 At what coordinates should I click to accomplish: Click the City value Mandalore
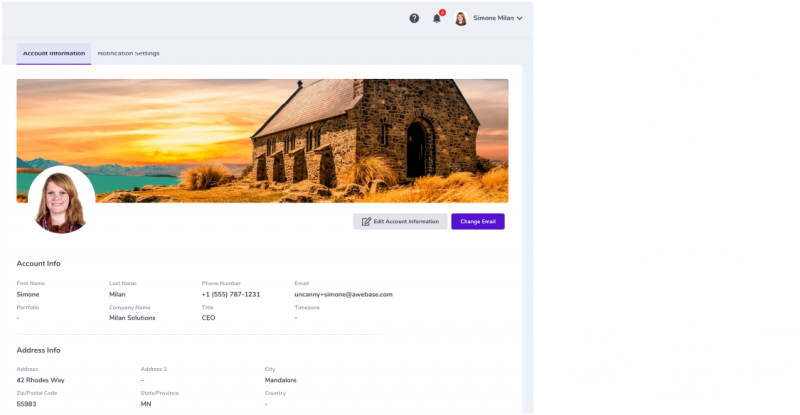coord(280,380)
